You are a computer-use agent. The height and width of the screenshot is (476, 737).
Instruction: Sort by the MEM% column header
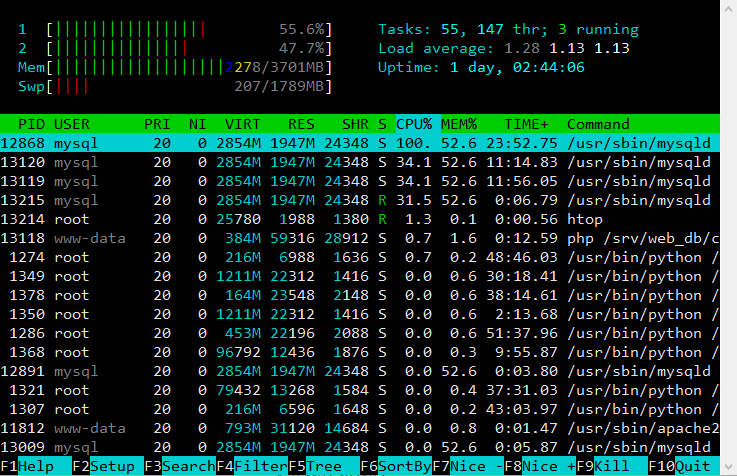tap(460, 124)
